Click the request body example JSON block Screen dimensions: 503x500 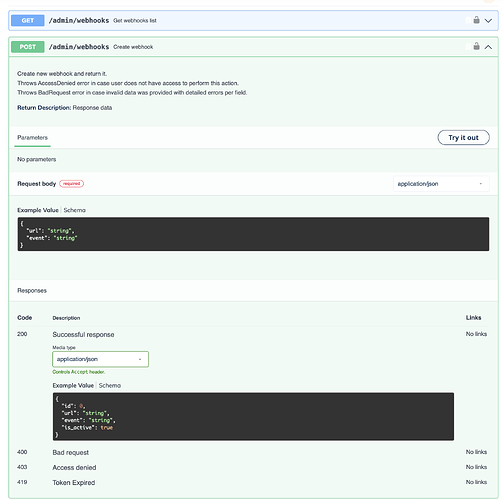[253, 234]
